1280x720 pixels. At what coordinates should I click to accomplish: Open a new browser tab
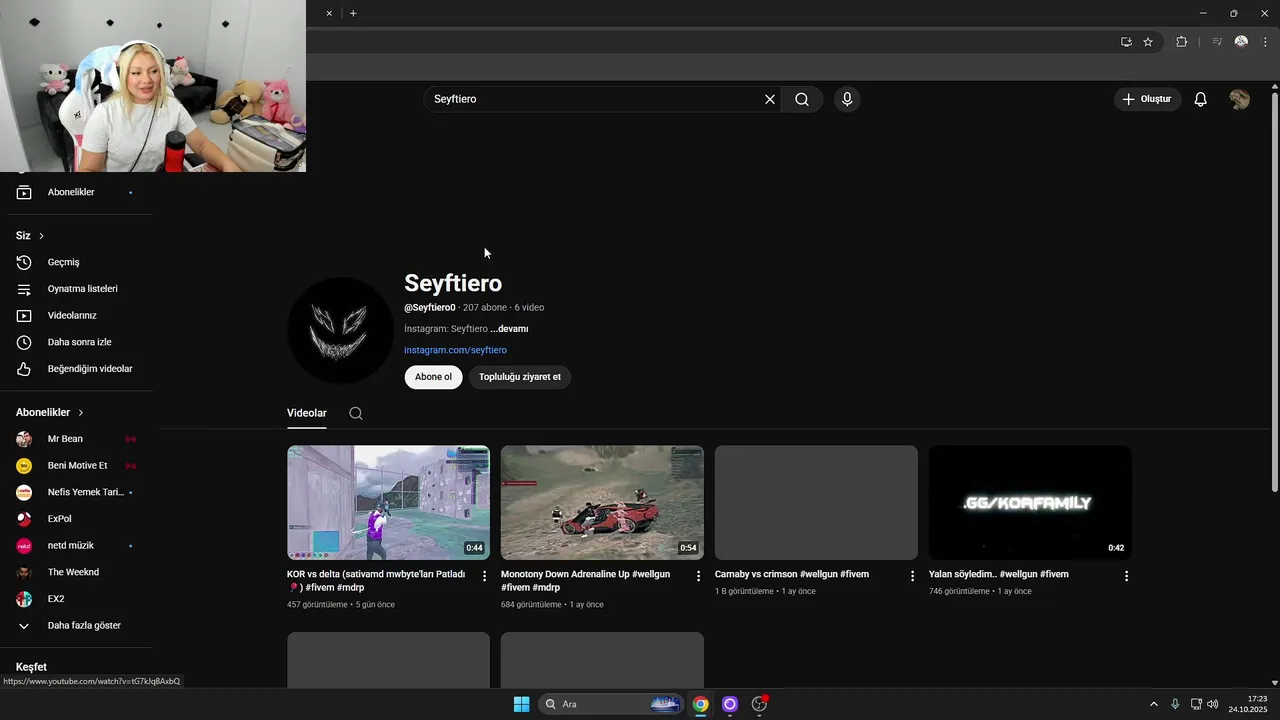pyautogui.click(x=353, y=13)
